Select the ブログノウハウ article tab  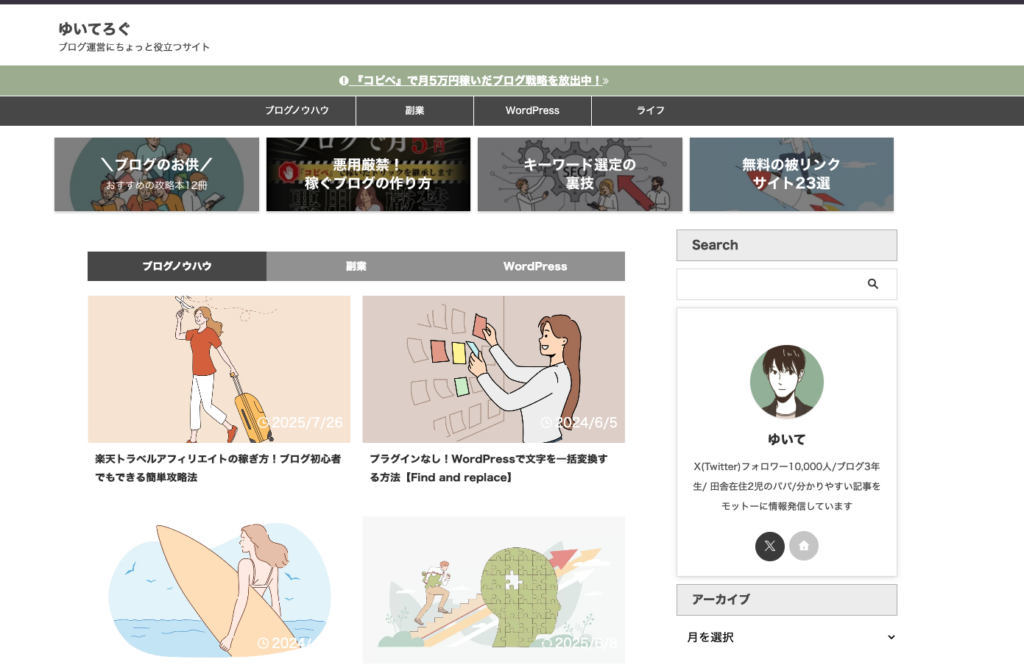[177, 267]
